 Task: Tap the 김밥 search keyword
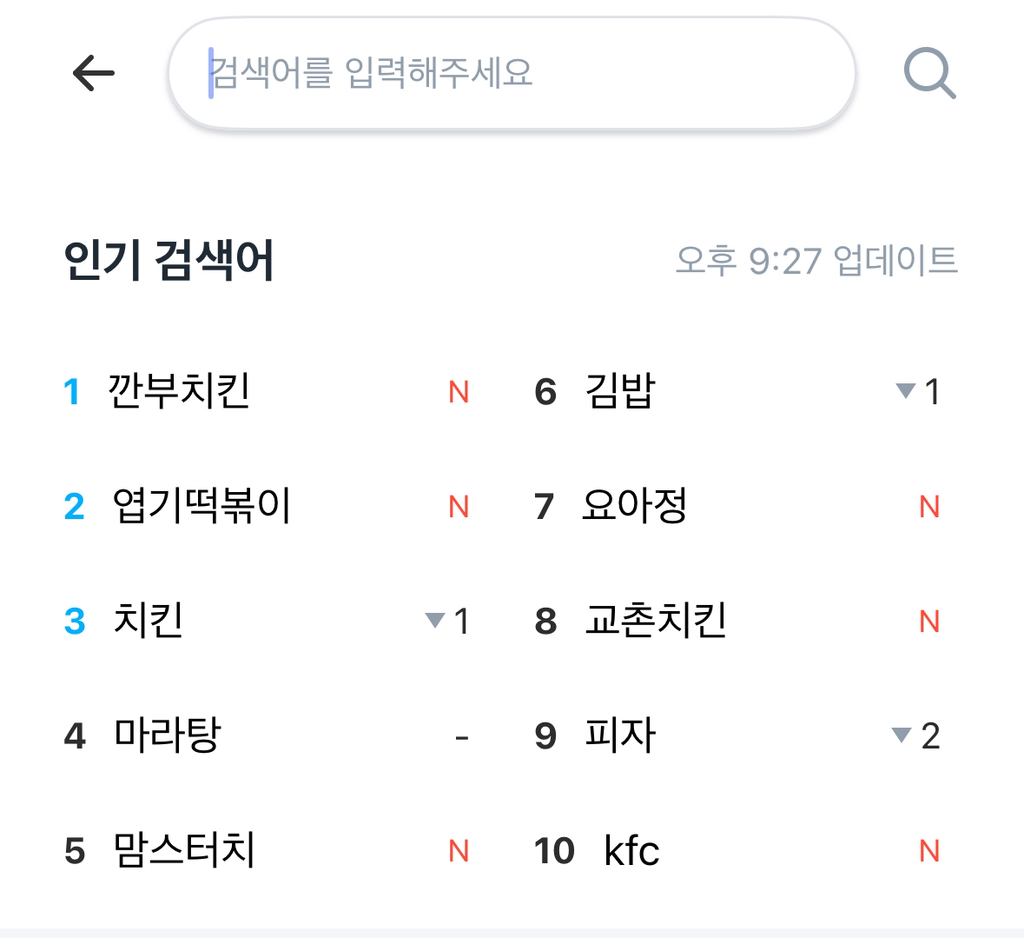pos(619,391)
